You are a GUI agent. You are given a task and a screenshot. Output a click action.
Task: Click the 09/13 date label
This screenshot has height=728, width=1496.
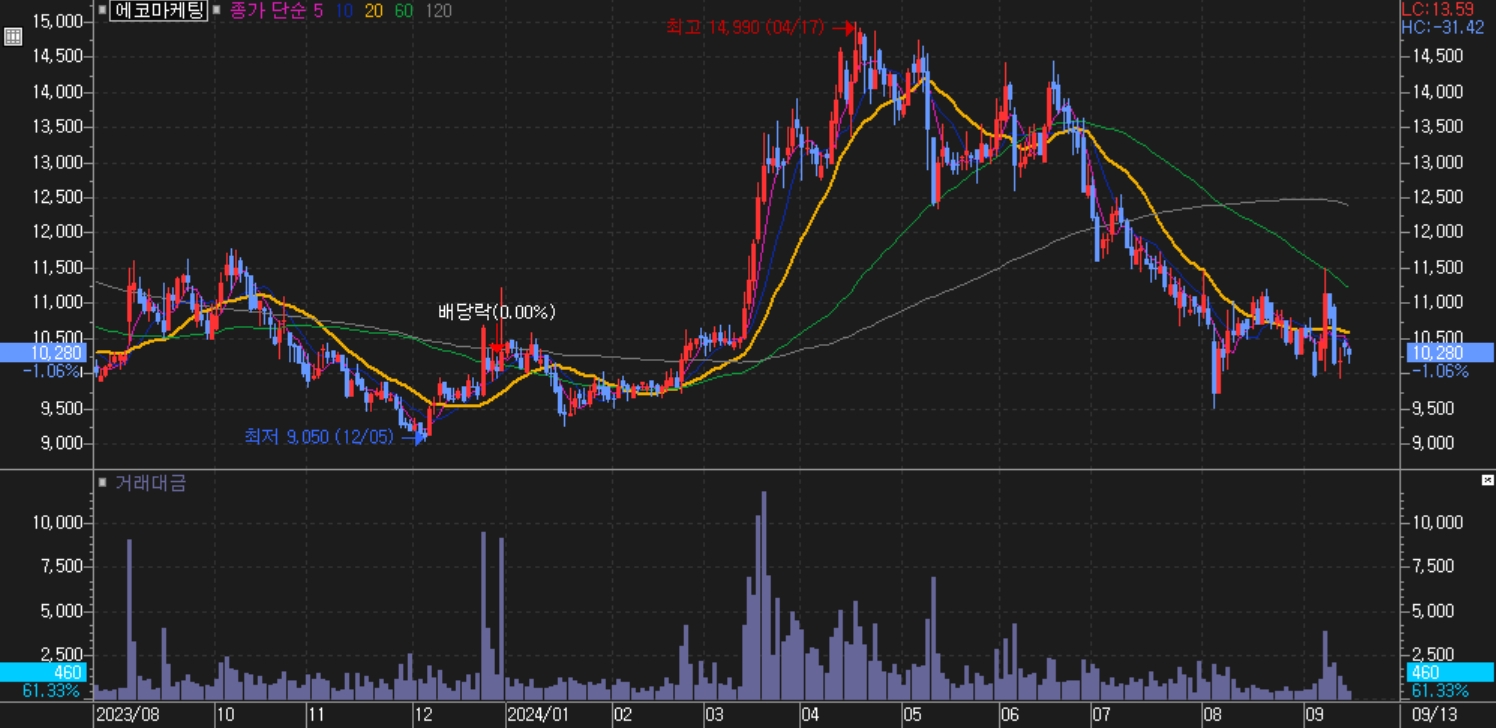(1433, 715)
